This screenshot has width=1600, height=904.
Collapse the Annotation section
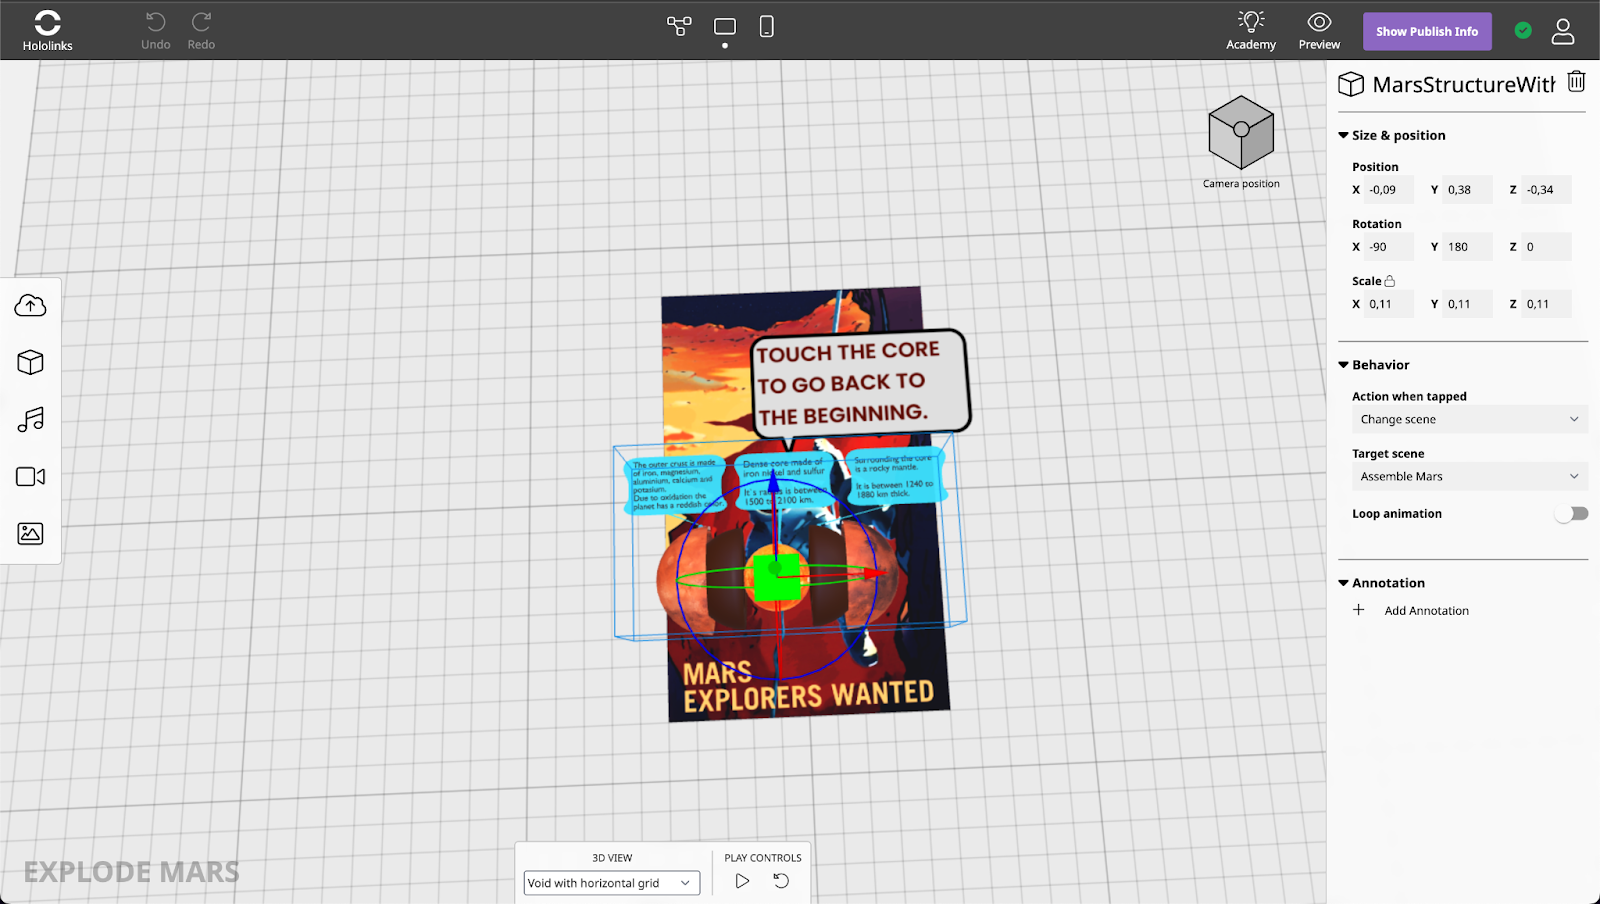pos(1344,583)
